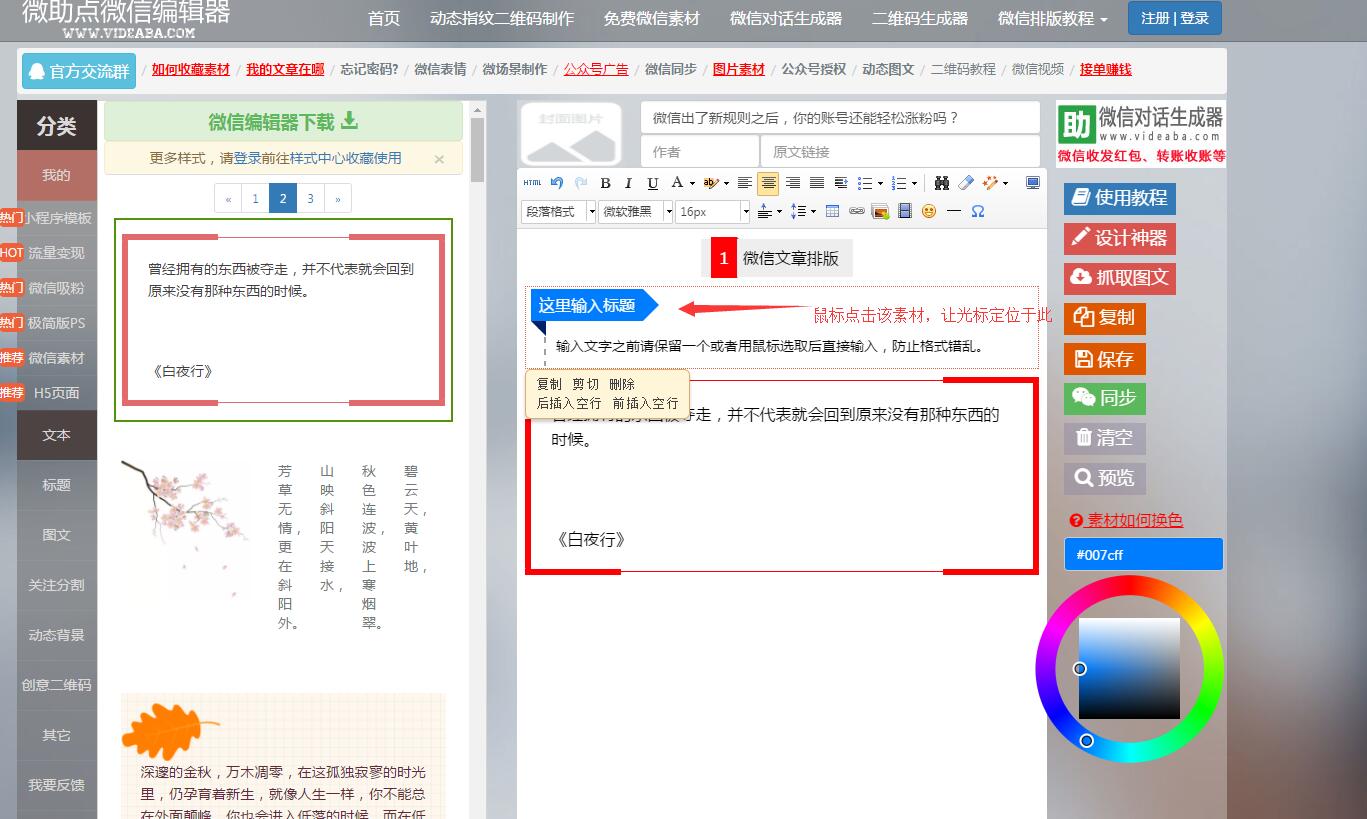Insert a hyperlink chain icon
Viewport: 1367px width, 819px height.
point(857,211)
